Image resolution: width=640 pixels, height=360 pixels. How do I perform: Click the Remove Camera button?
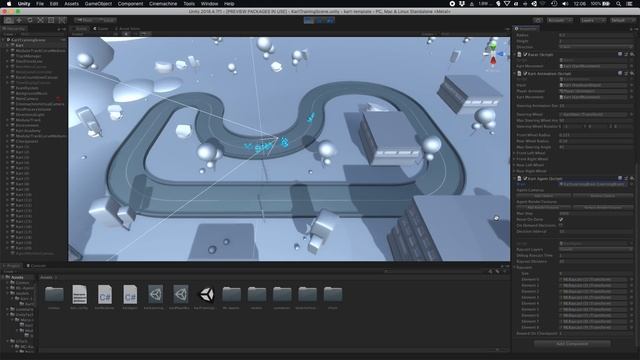point(603,196)
